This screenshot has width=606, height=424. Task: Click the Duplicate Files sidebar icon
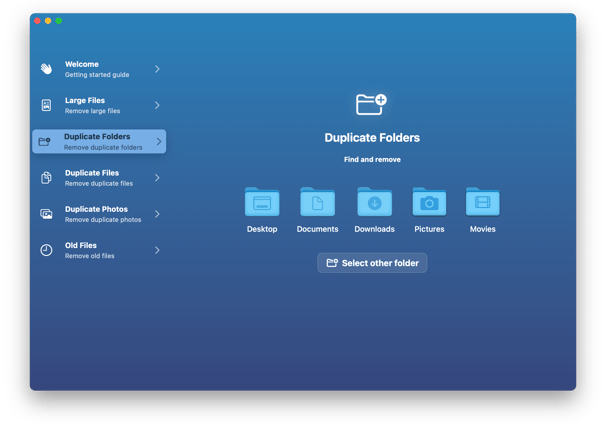(x=46, y=178)
